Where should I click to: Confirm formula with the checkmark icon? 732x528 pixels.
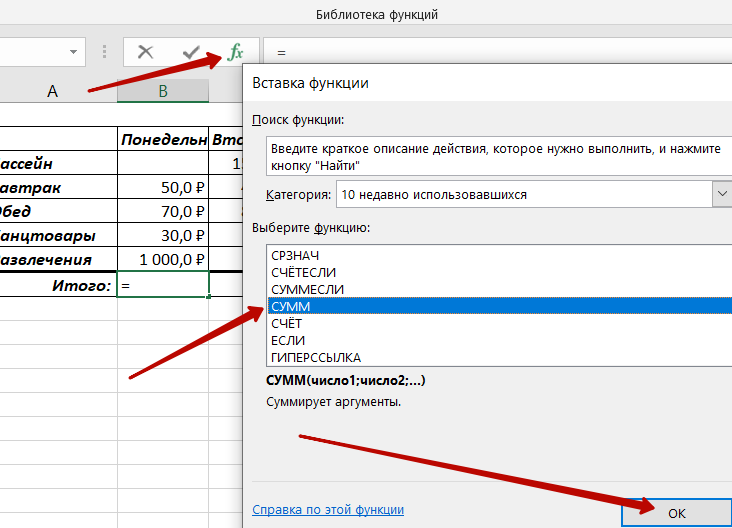[x=191, y=52]
